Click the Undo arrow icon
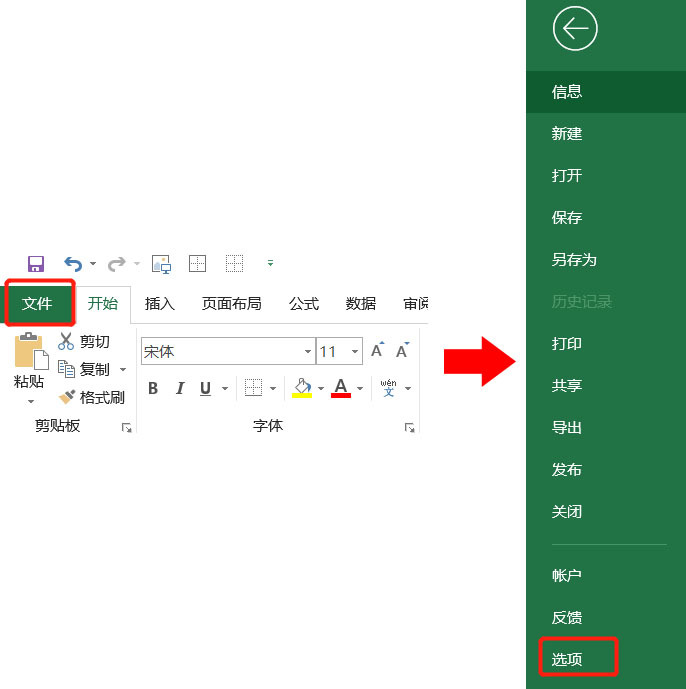 tap(73, 264)
